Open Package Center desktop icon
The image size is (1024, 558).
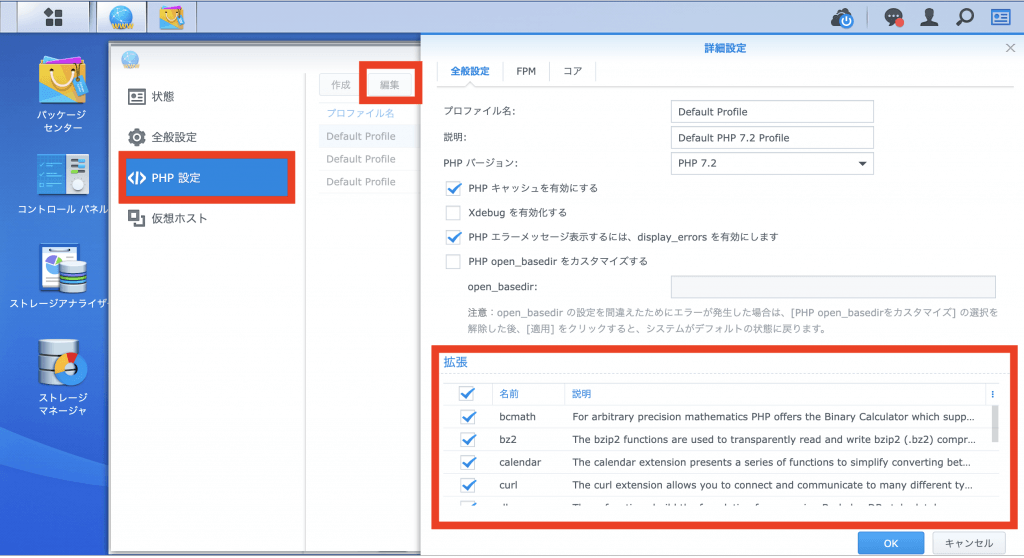(63, 84)
